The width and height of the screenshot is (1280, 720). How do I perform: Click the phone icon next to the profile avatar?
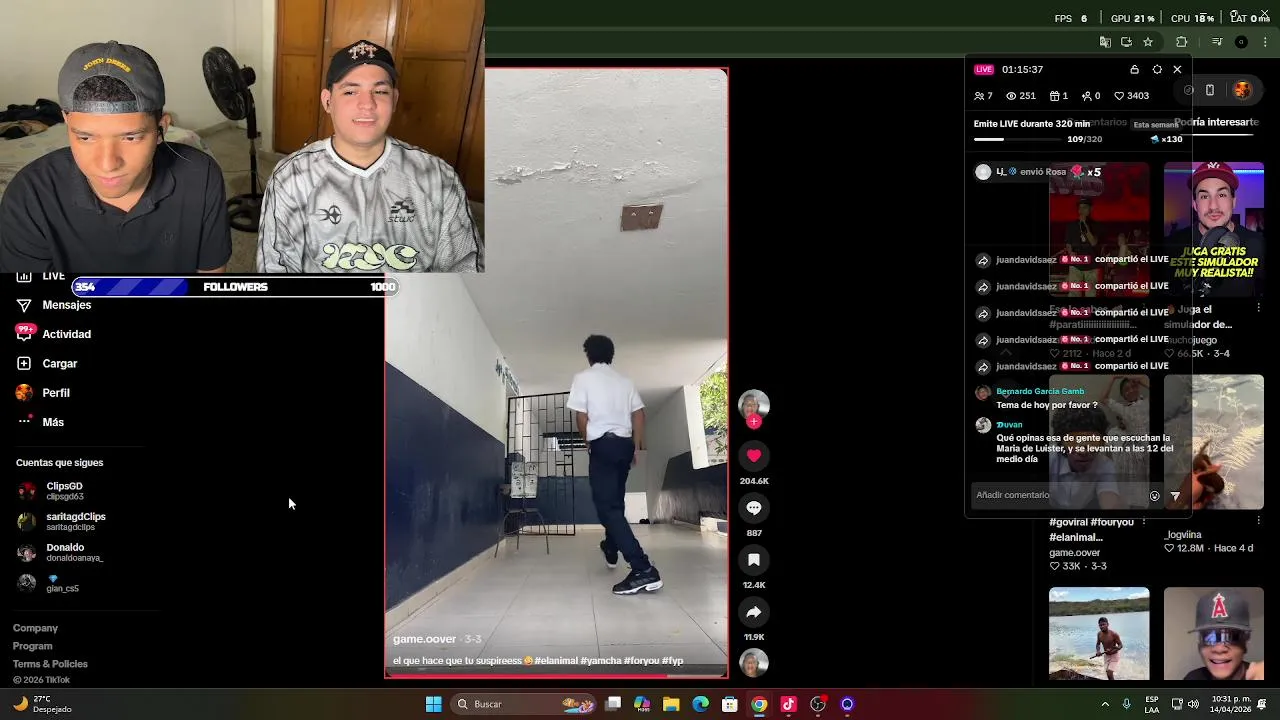tap(1210, 90)
